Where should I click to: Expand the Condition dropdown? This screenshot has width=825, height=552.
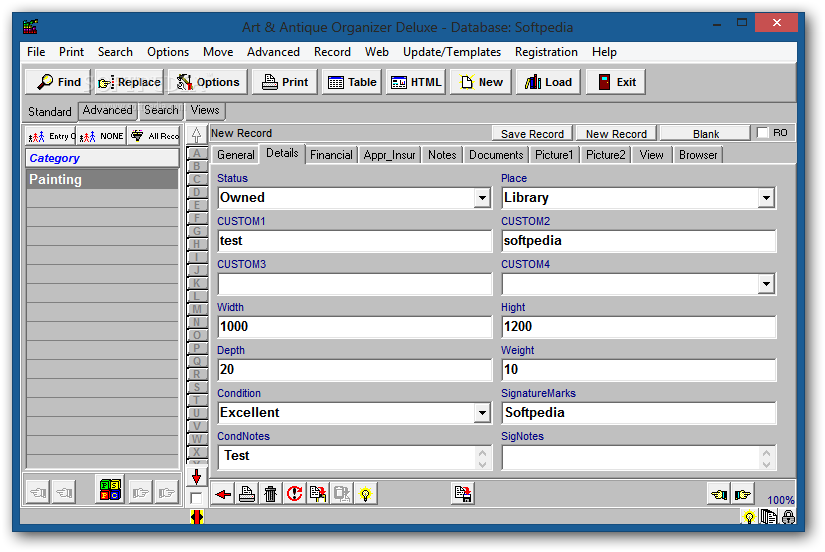tap(482, 413)
